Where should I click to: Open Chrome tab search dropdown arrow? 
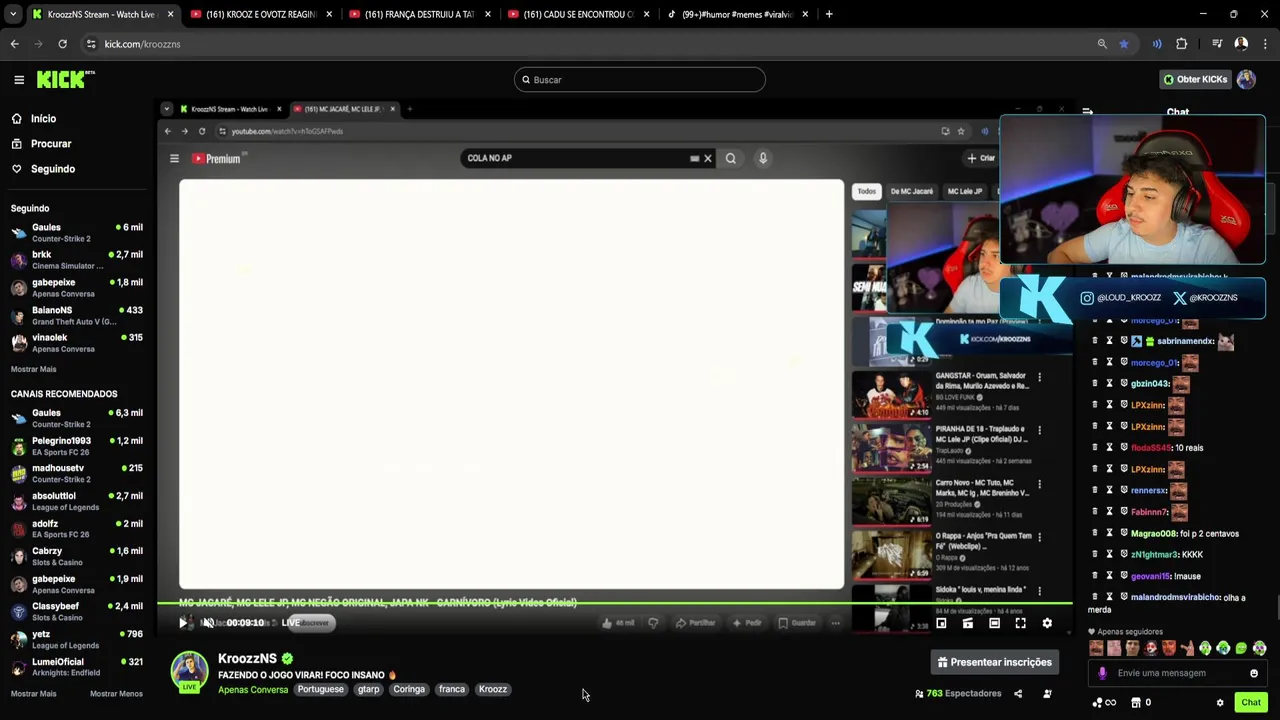coord(14,14)
